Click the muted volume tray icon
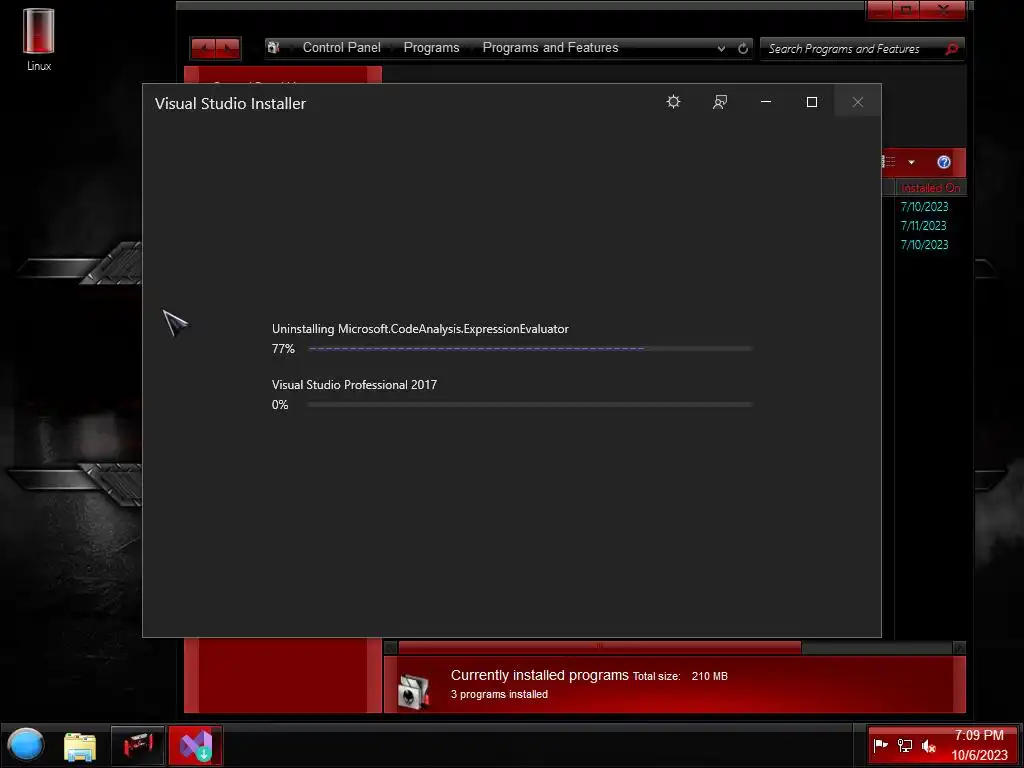 pos(928,745)
